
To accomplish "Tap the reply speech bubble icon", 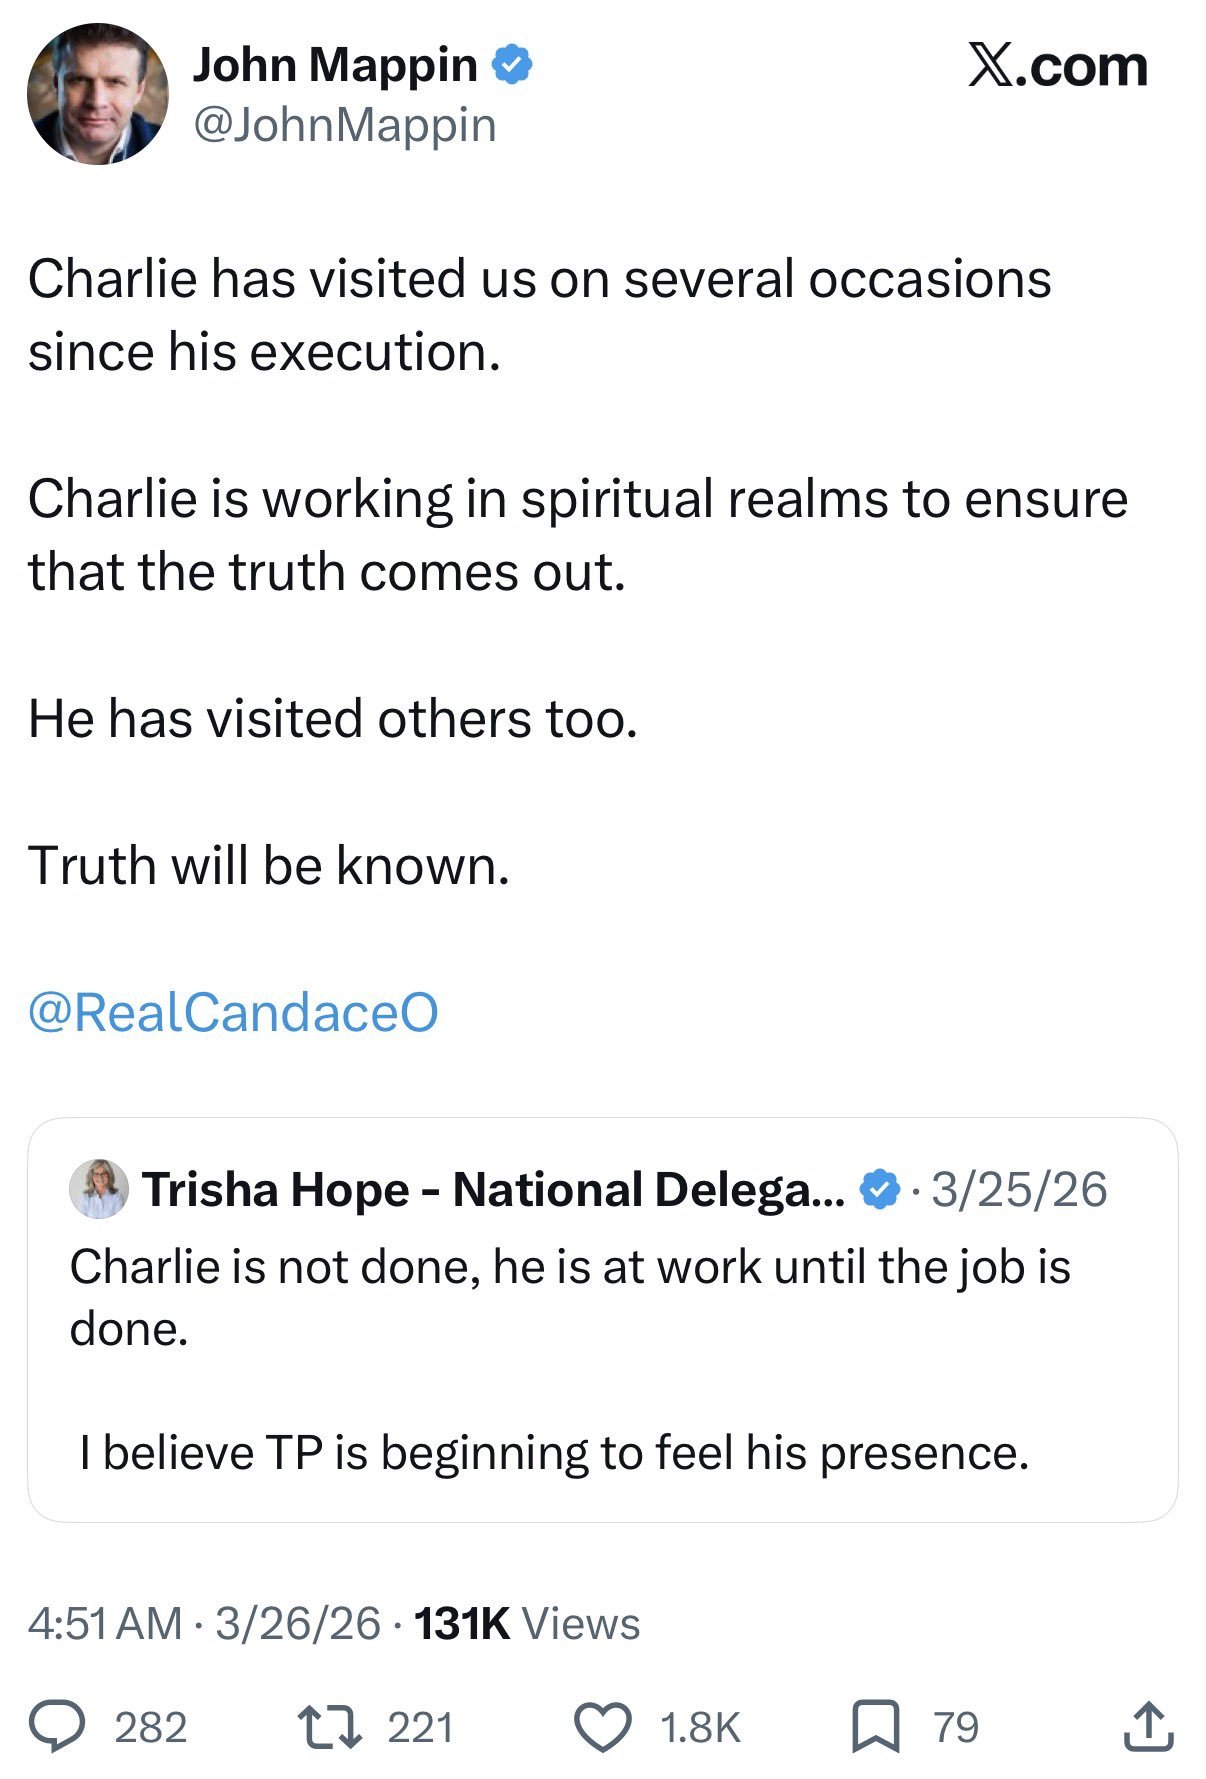I will [x=57, y=1727].
